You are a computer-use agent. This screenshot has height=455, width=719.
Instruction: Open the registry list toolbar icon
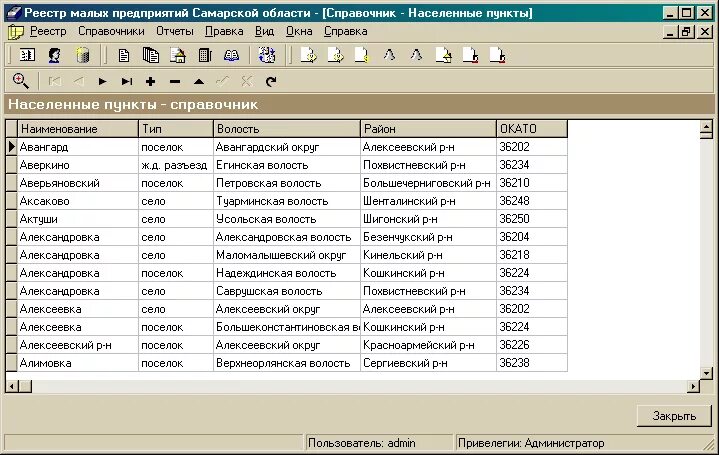click(27, 55)
